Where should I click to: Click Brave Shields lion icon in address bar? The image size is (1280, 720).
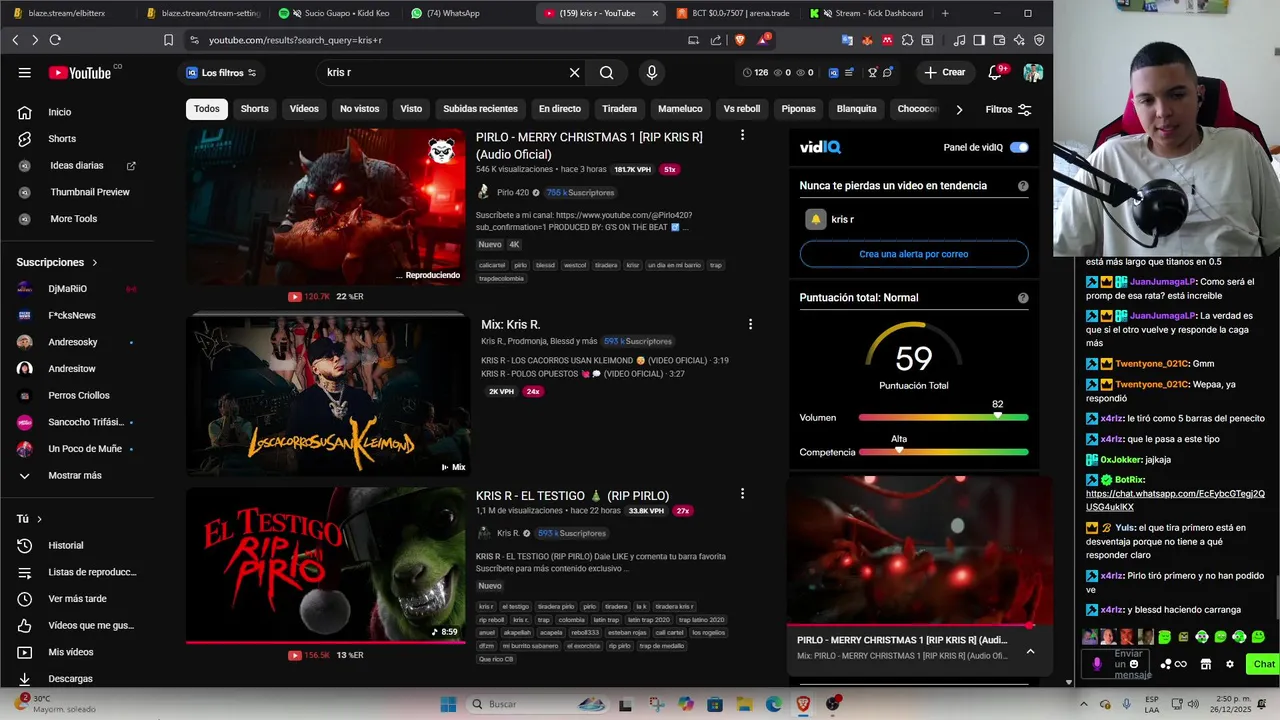pyautogui.click(x=740, y=40)
